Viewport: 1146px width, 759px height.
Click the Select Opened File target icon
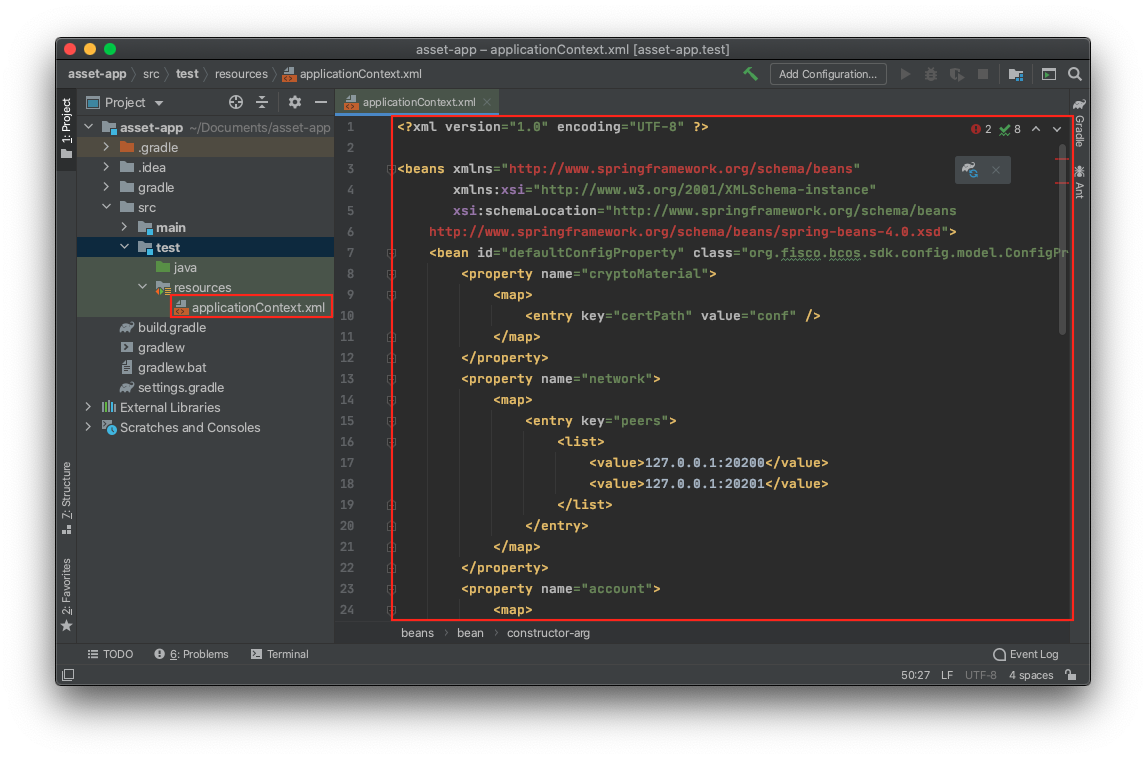235,102
